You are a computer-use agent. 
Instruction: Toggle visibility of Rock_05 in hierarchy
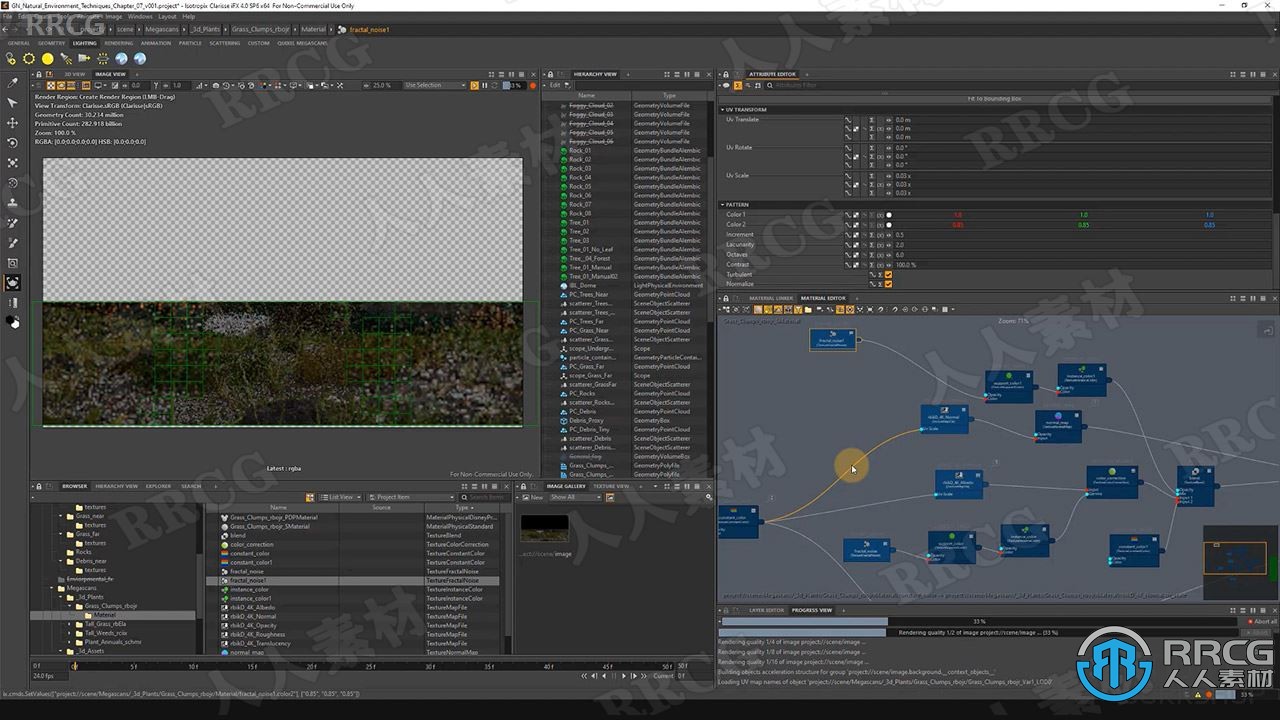click(563, 186)
